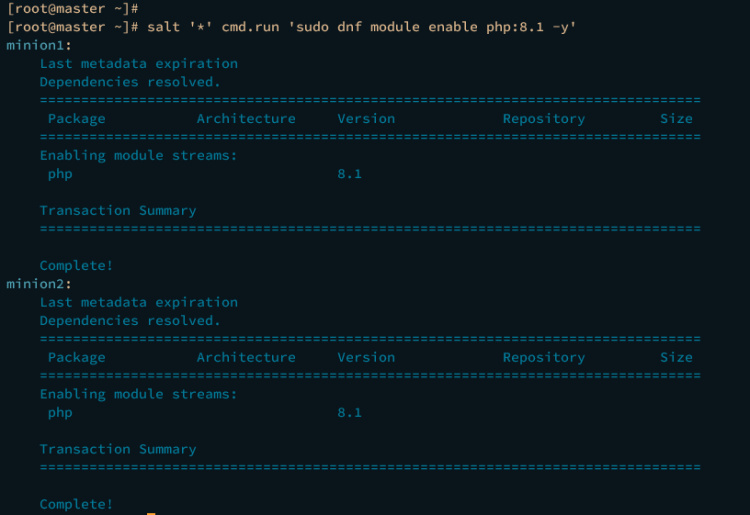Click the Package column header for minion1

[76, 118]
